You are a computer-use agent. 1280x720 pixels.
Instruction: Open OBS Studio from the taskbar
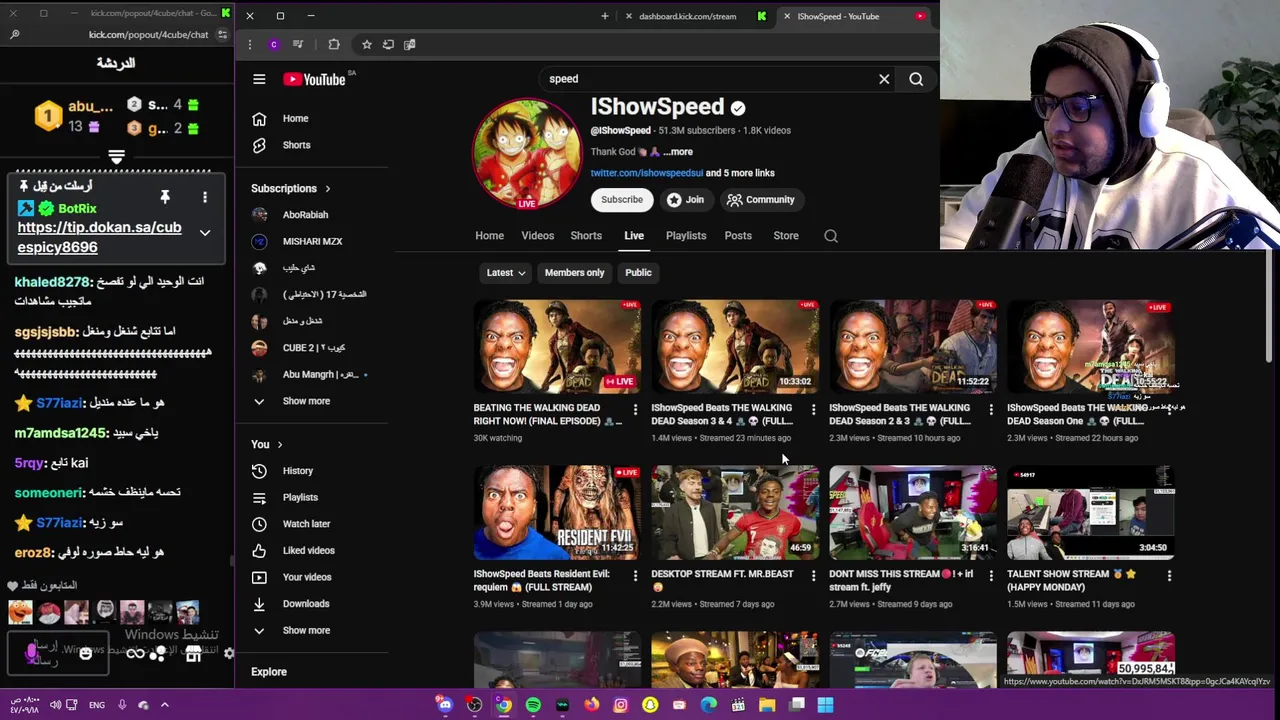474,705
